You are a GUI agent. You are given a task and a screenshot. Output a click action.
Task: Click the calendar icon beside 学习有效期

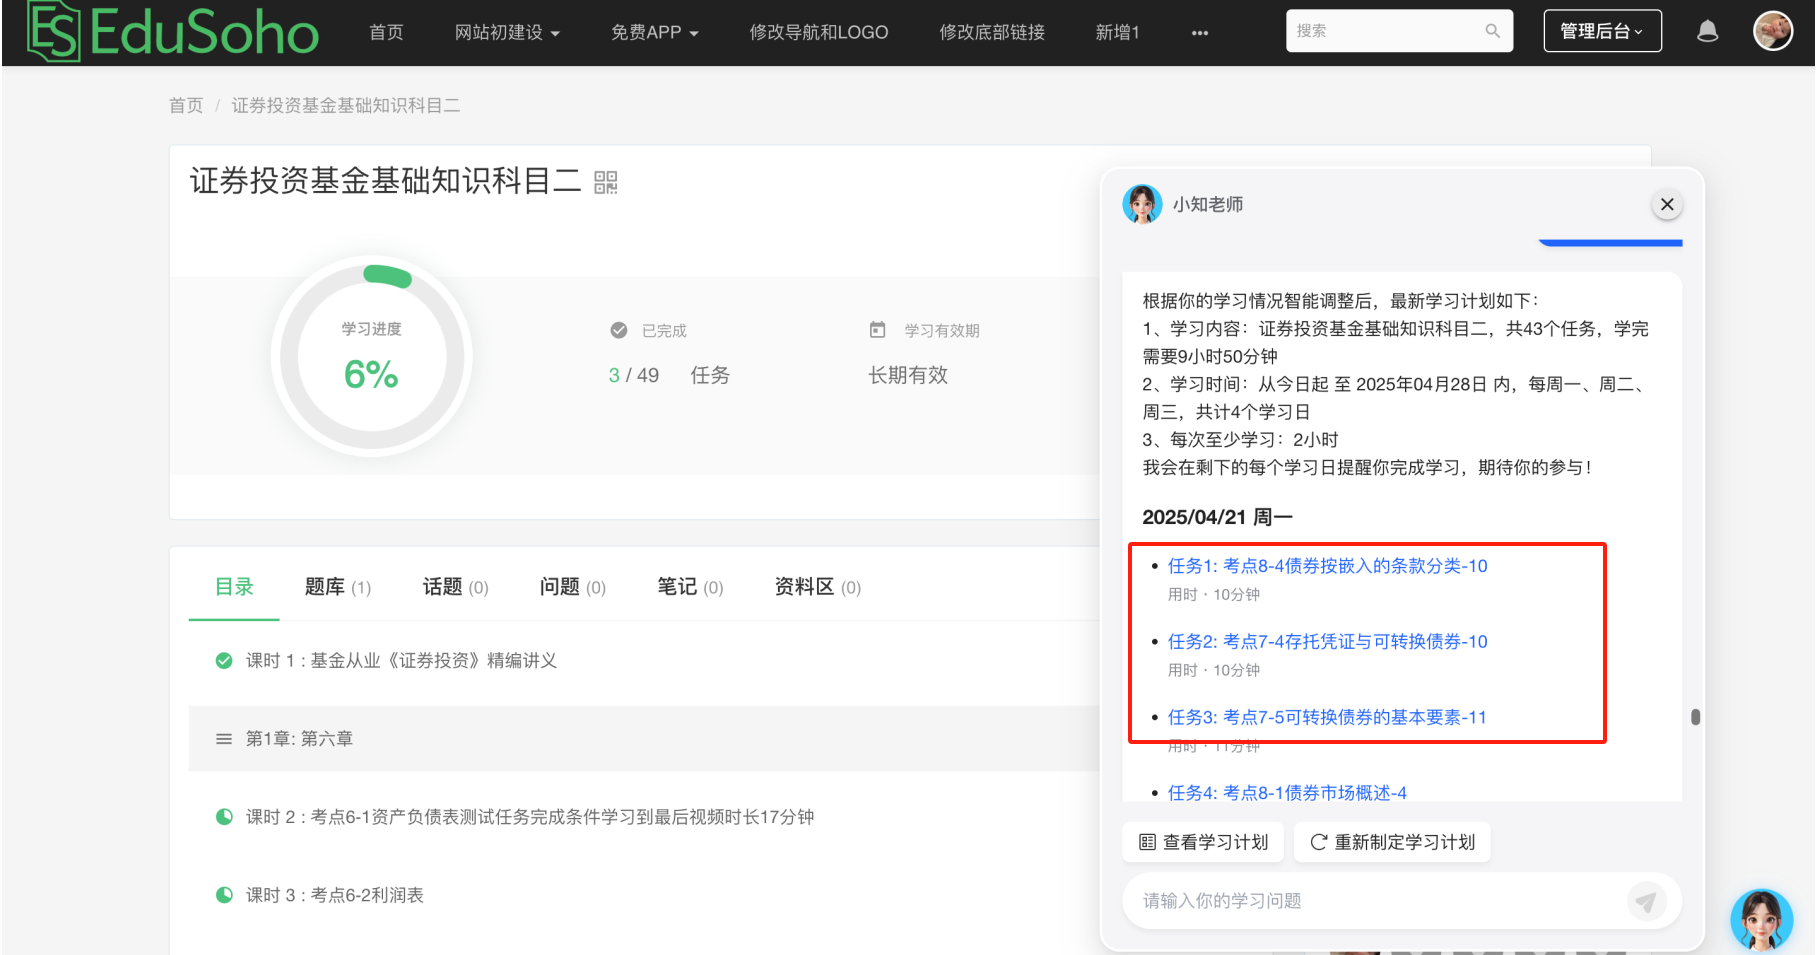tap(877, 329)
